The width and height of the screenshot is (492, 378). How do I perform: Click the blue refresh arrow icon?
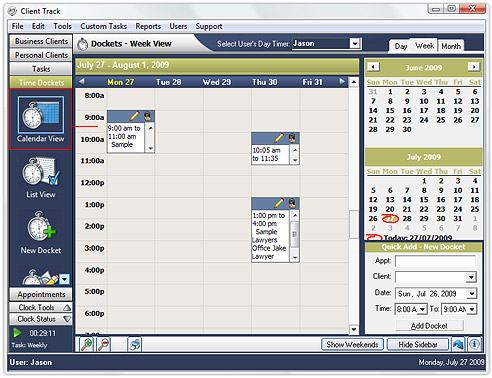[x=458, y=344]
